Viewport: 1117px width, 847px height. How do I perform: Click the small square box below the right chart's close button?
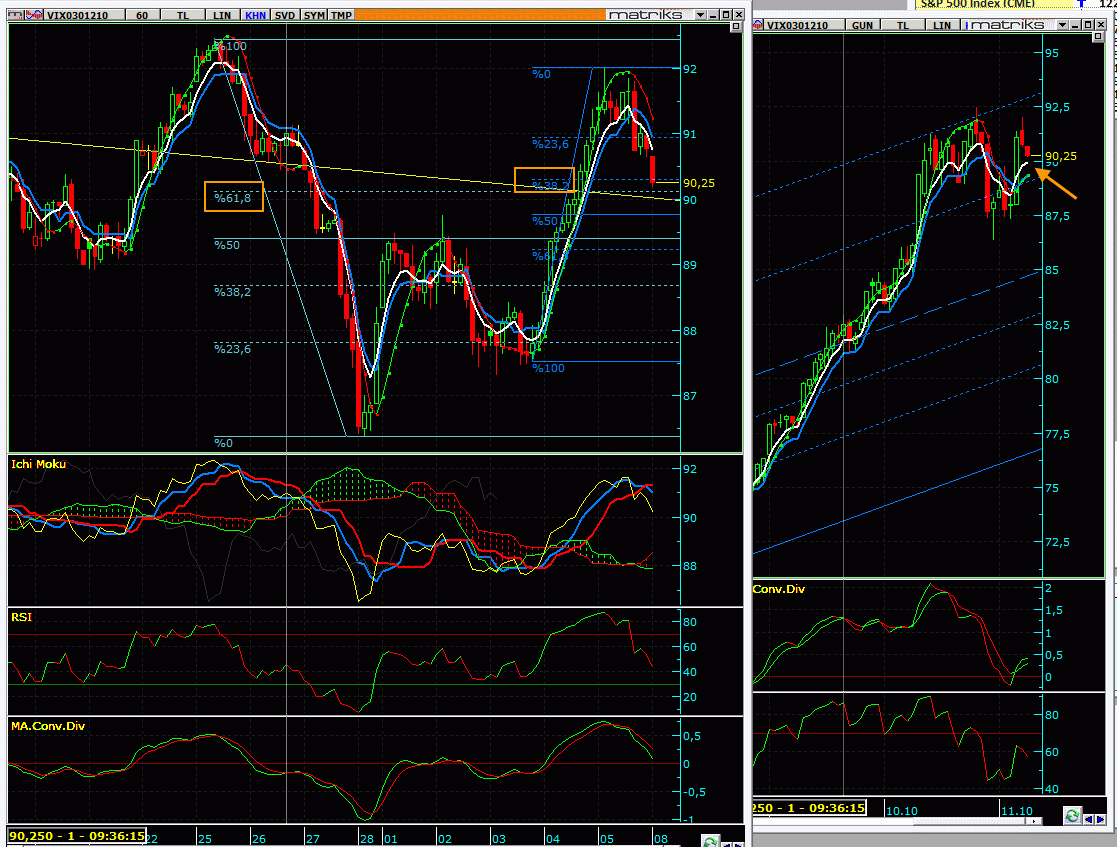pyautogui.click(x=1098, y=36)
